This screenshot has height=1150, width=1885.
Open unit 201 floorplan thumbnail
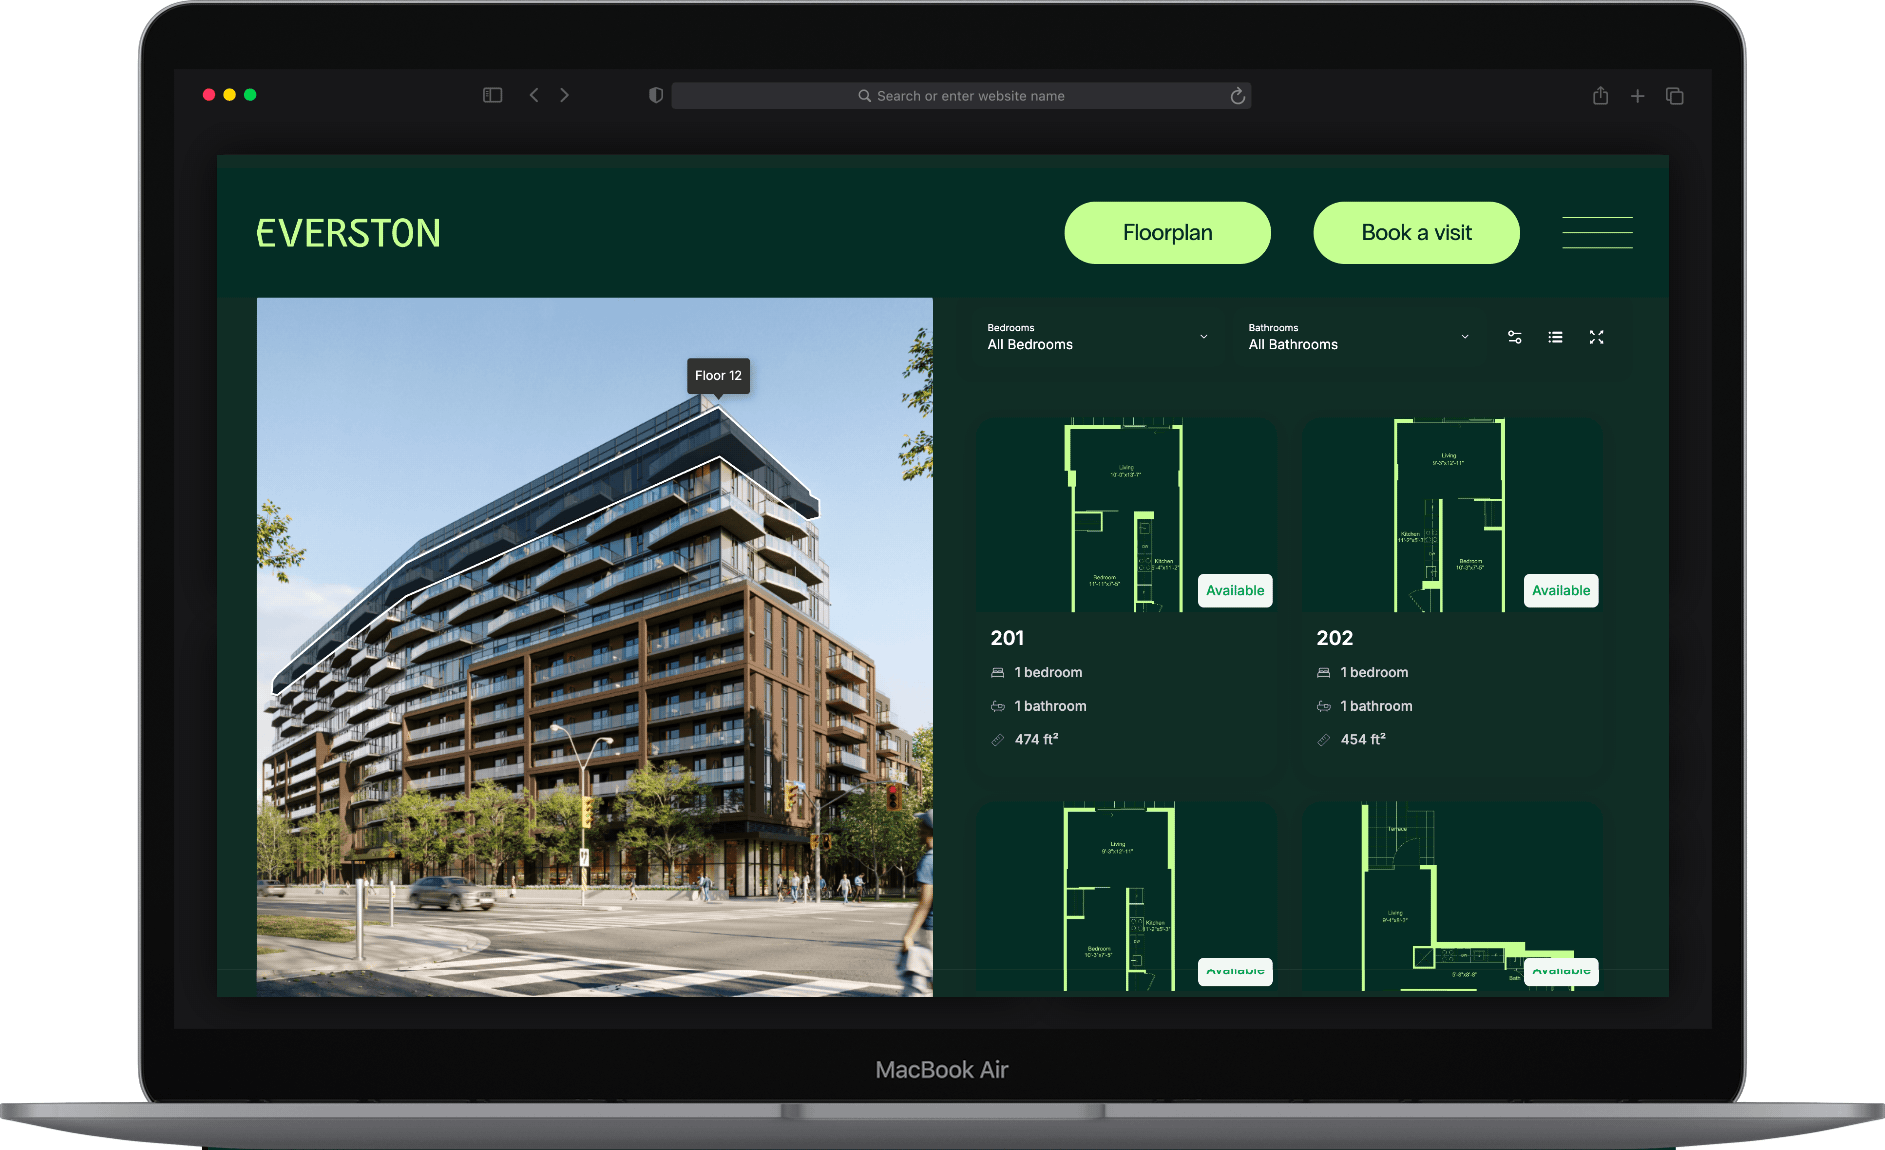click(x=1126, y=515)
